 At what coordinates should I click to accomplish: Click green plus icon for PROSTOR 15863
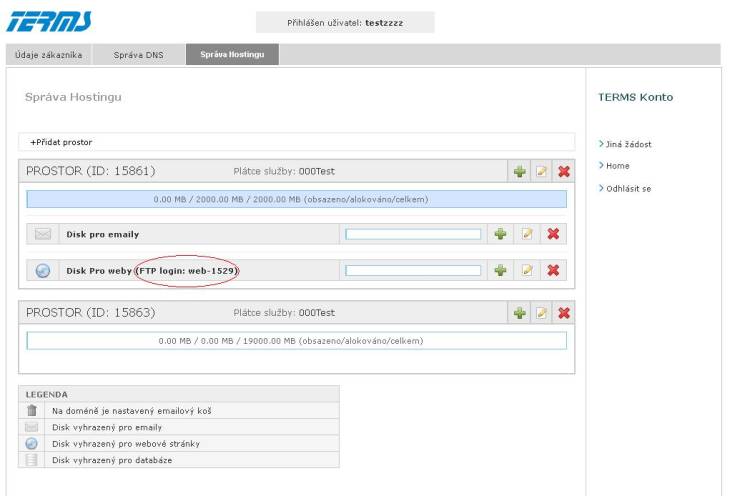[520, 313]
